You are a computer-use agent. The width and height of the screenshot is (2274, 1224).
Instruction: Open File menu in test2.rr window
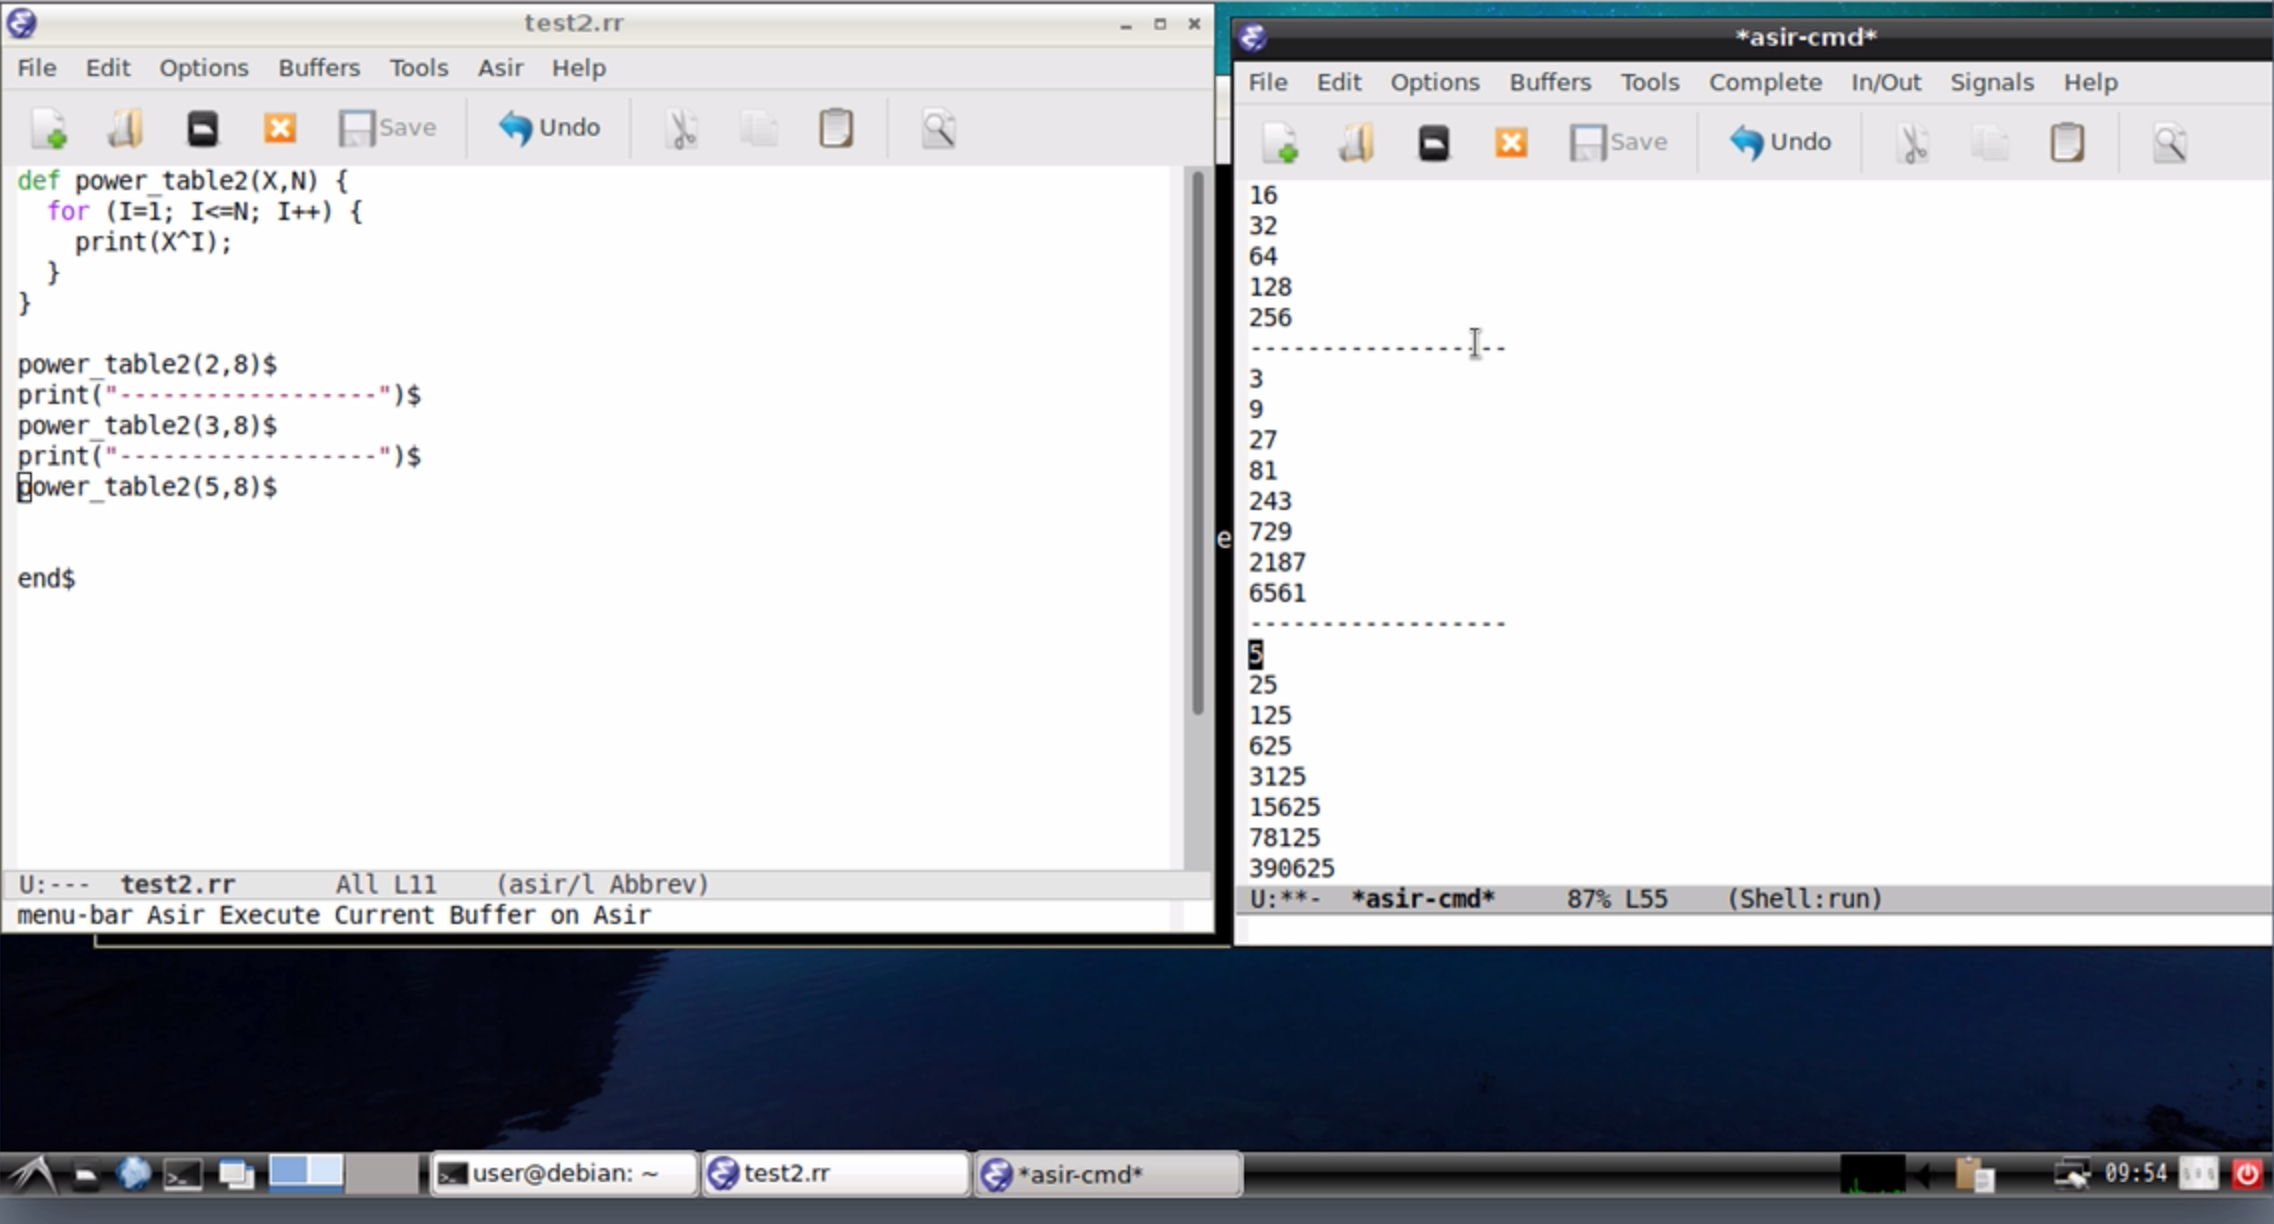click(37, 68)
